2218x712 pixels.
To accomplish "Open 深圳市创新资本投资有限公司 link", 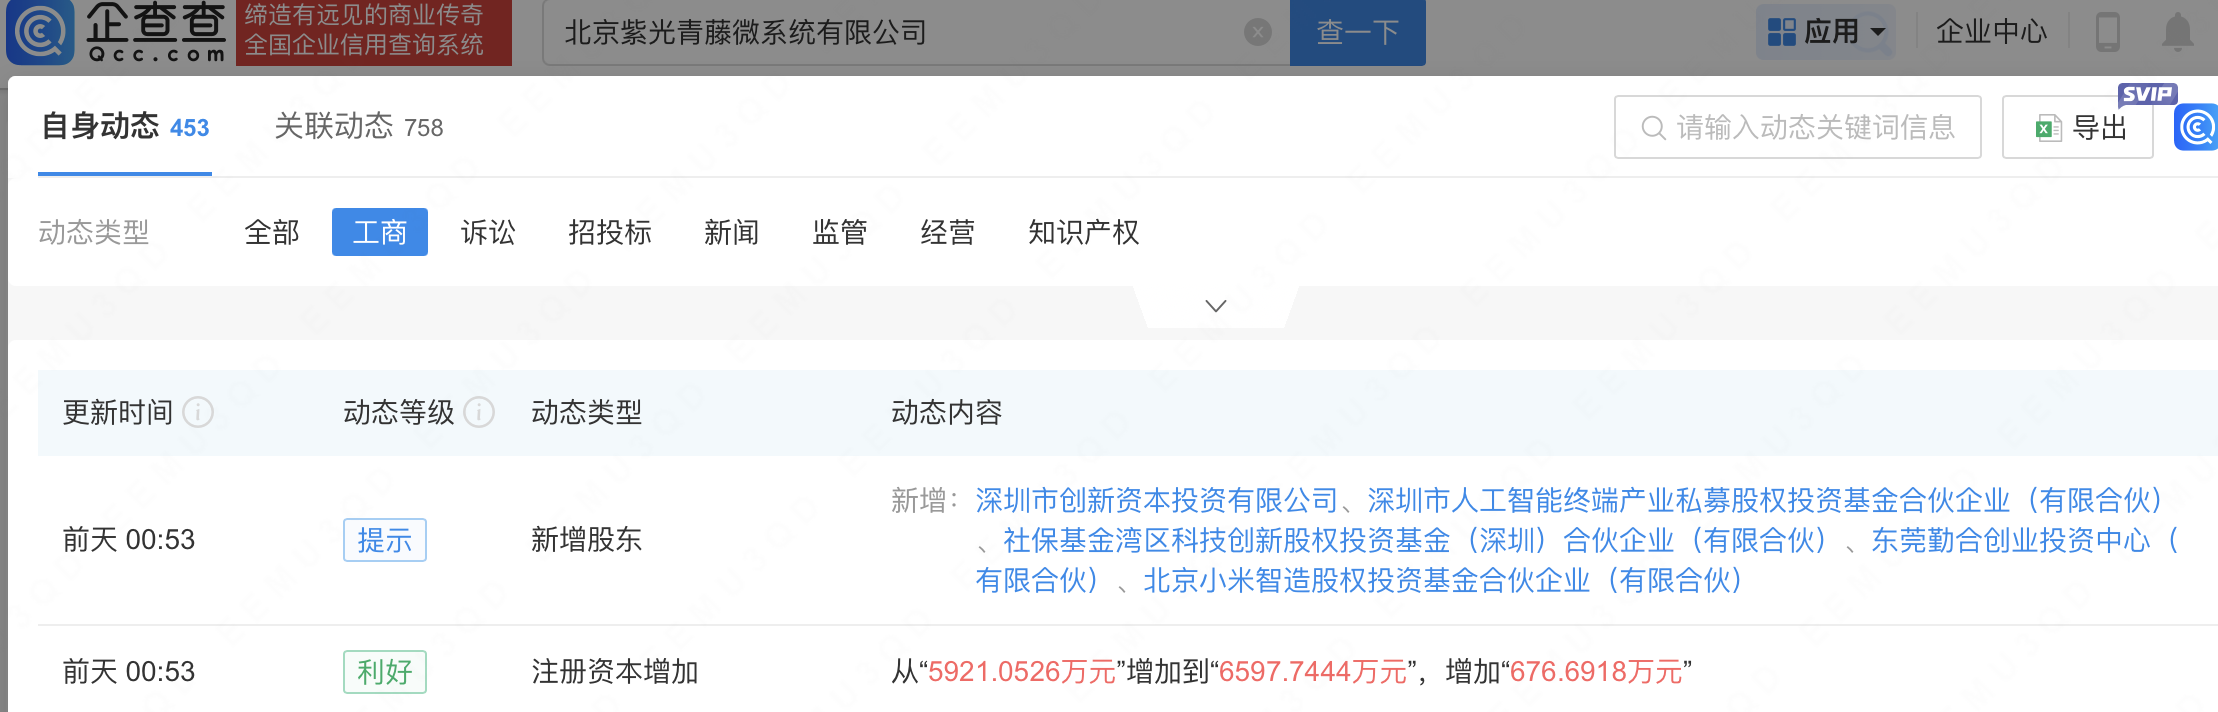I will coord(1157,500).
